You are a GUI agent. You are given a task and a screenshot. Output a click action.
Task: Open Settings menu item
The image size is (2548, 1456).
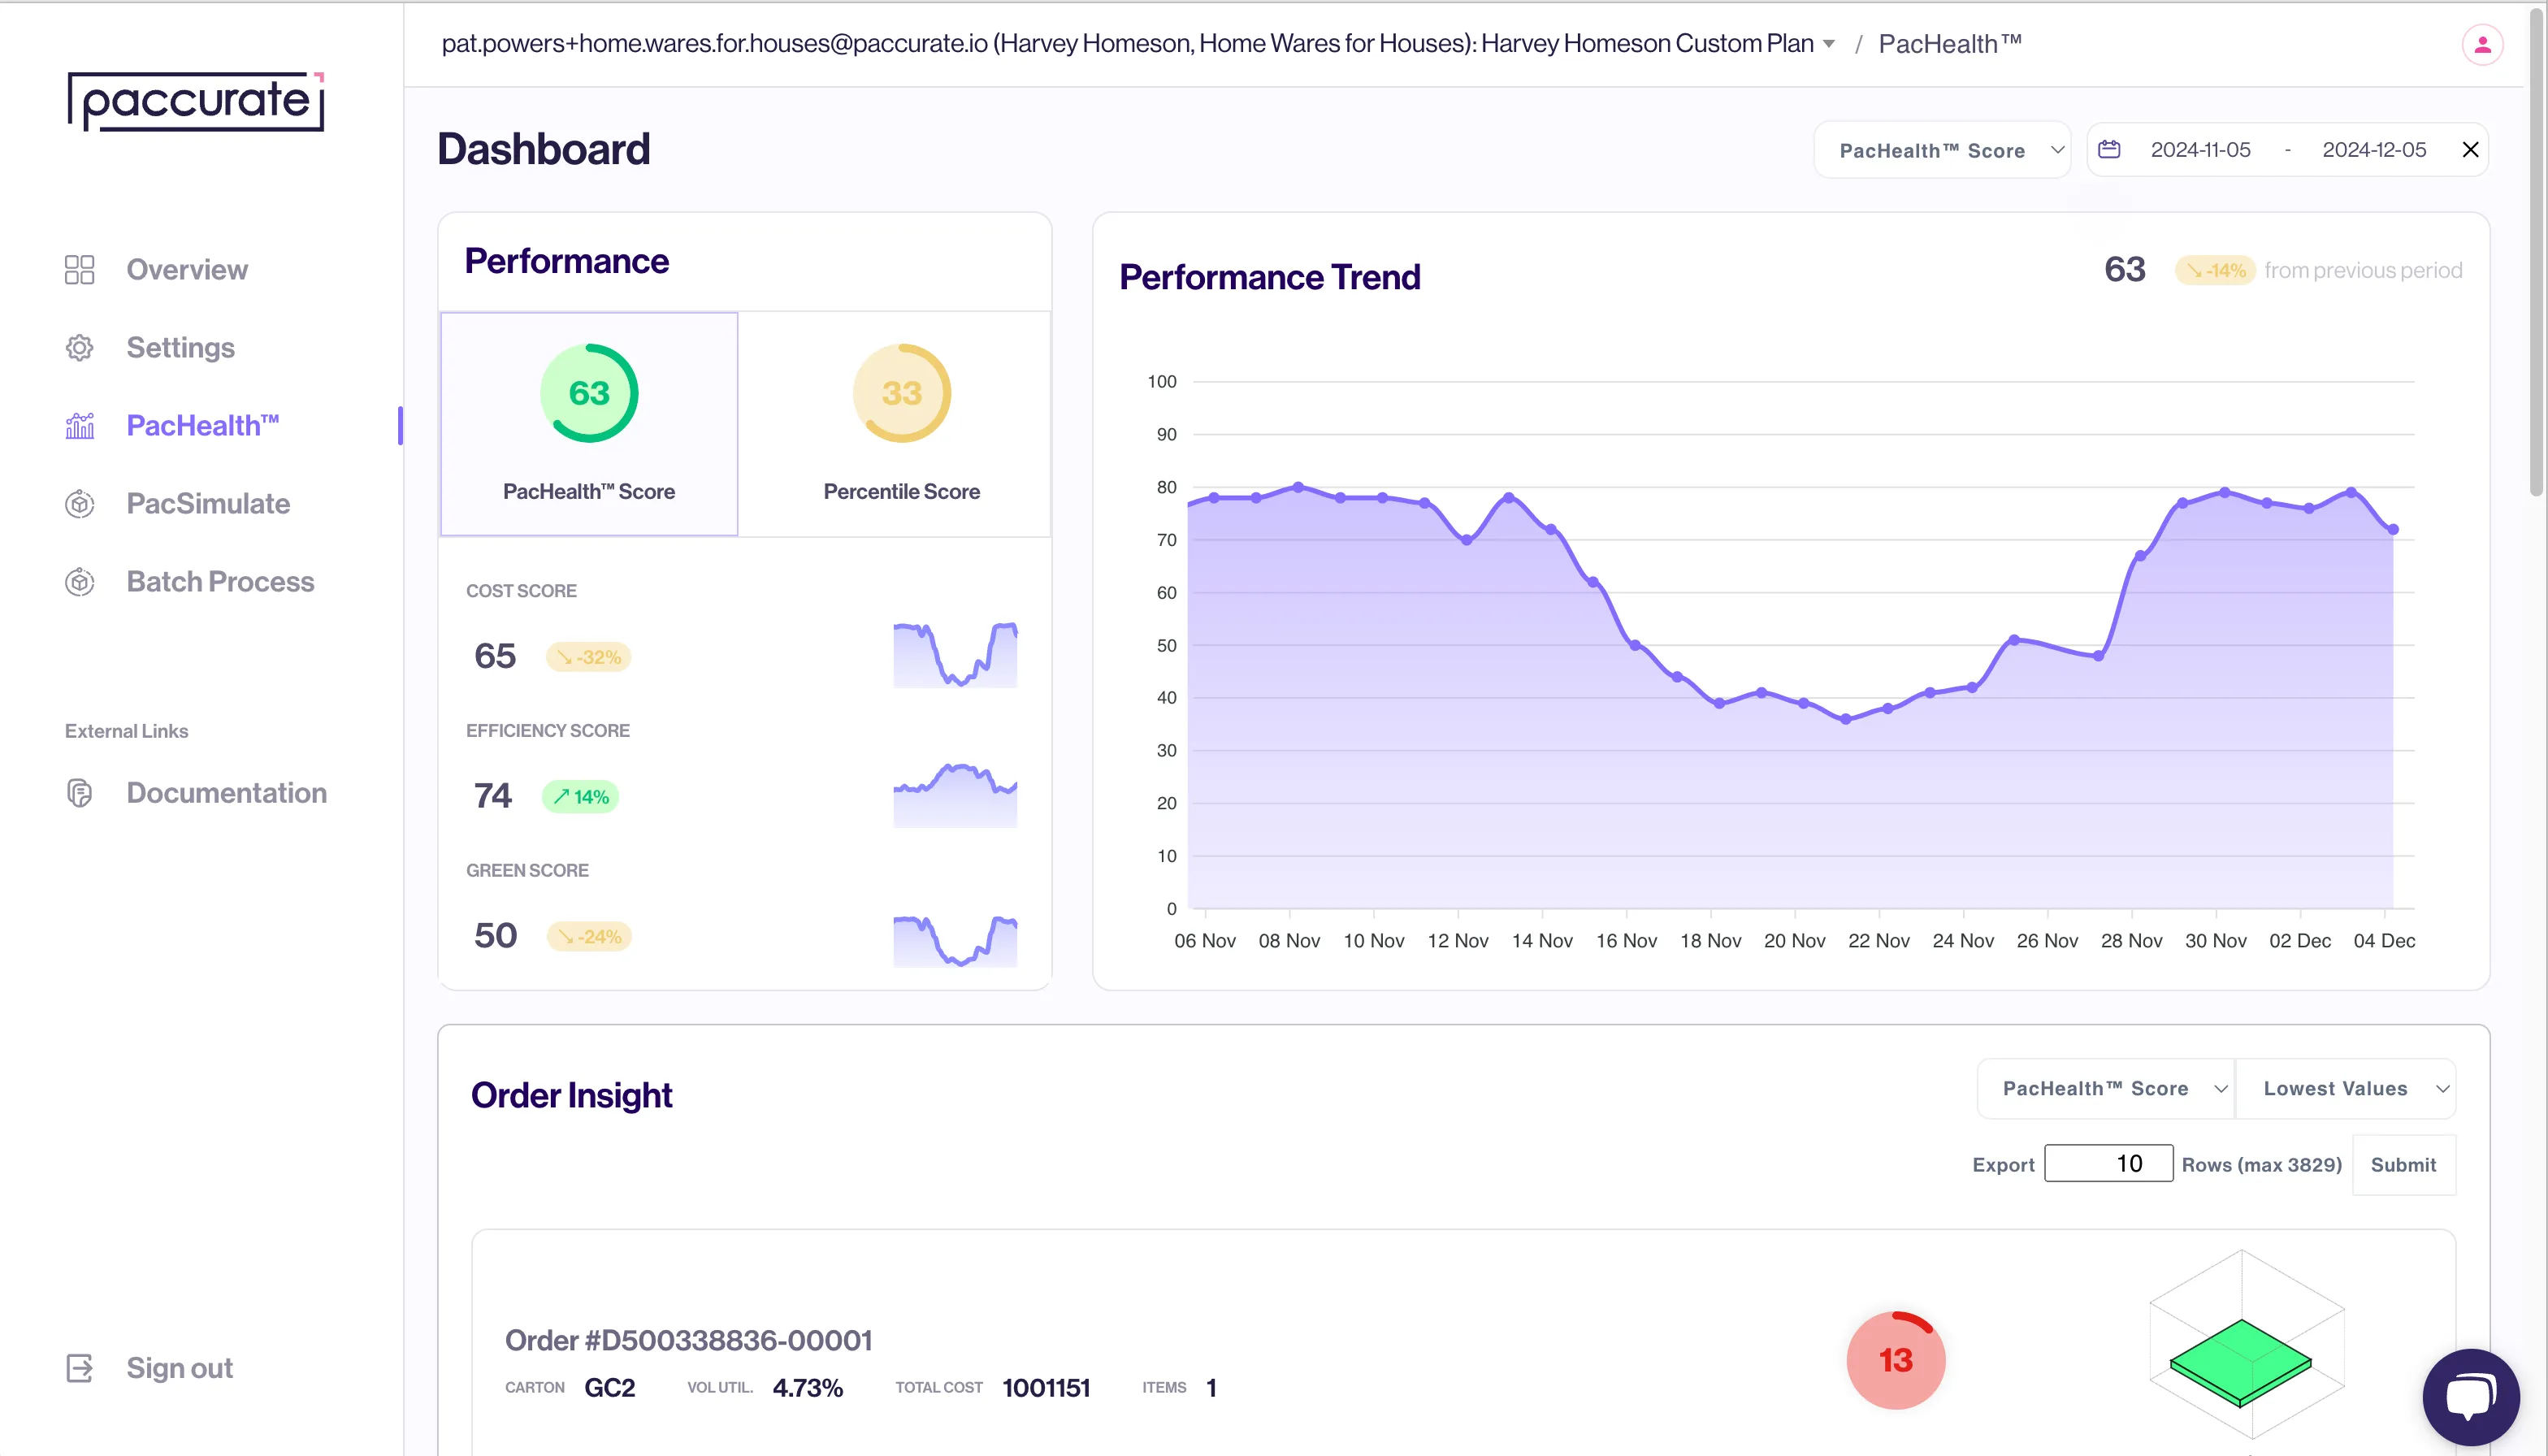point(181,348)
